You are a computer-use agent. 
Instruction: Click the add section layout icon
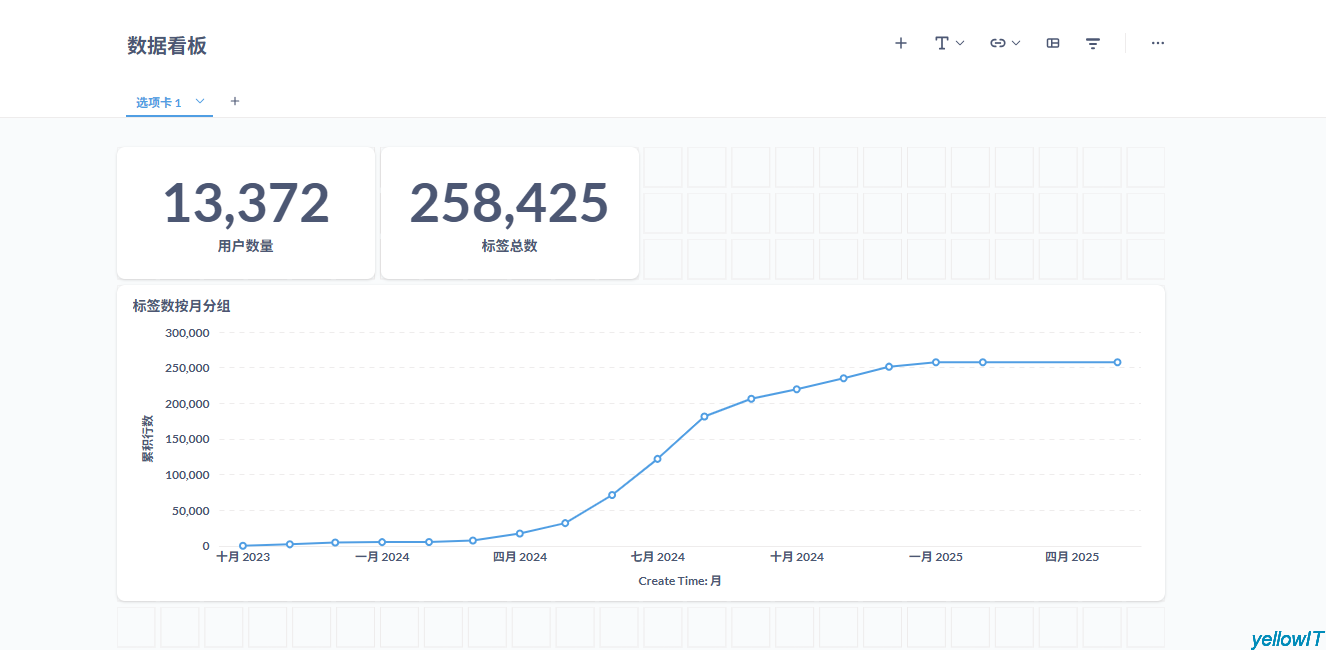[1052, 43]
